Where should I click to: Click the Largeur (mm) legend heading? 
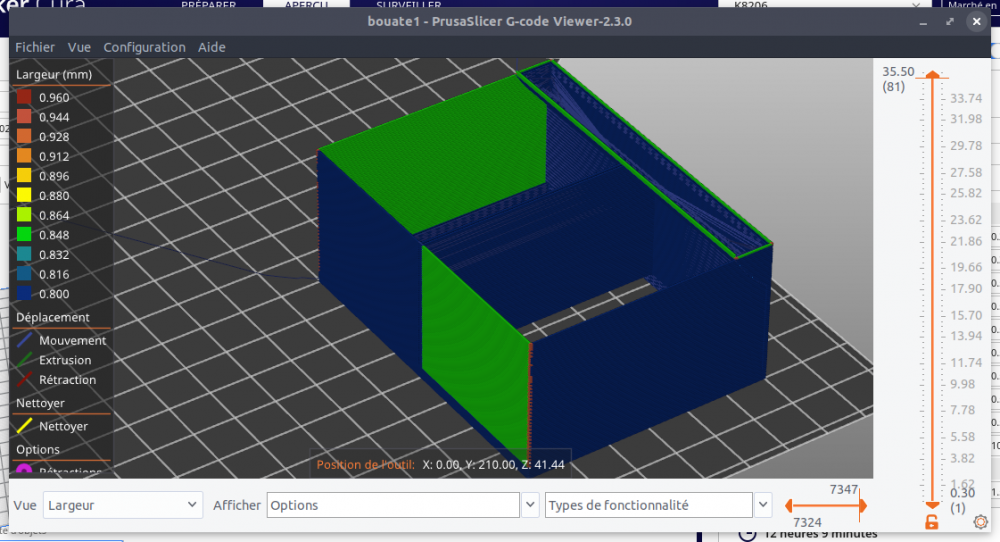pos(54,75)
